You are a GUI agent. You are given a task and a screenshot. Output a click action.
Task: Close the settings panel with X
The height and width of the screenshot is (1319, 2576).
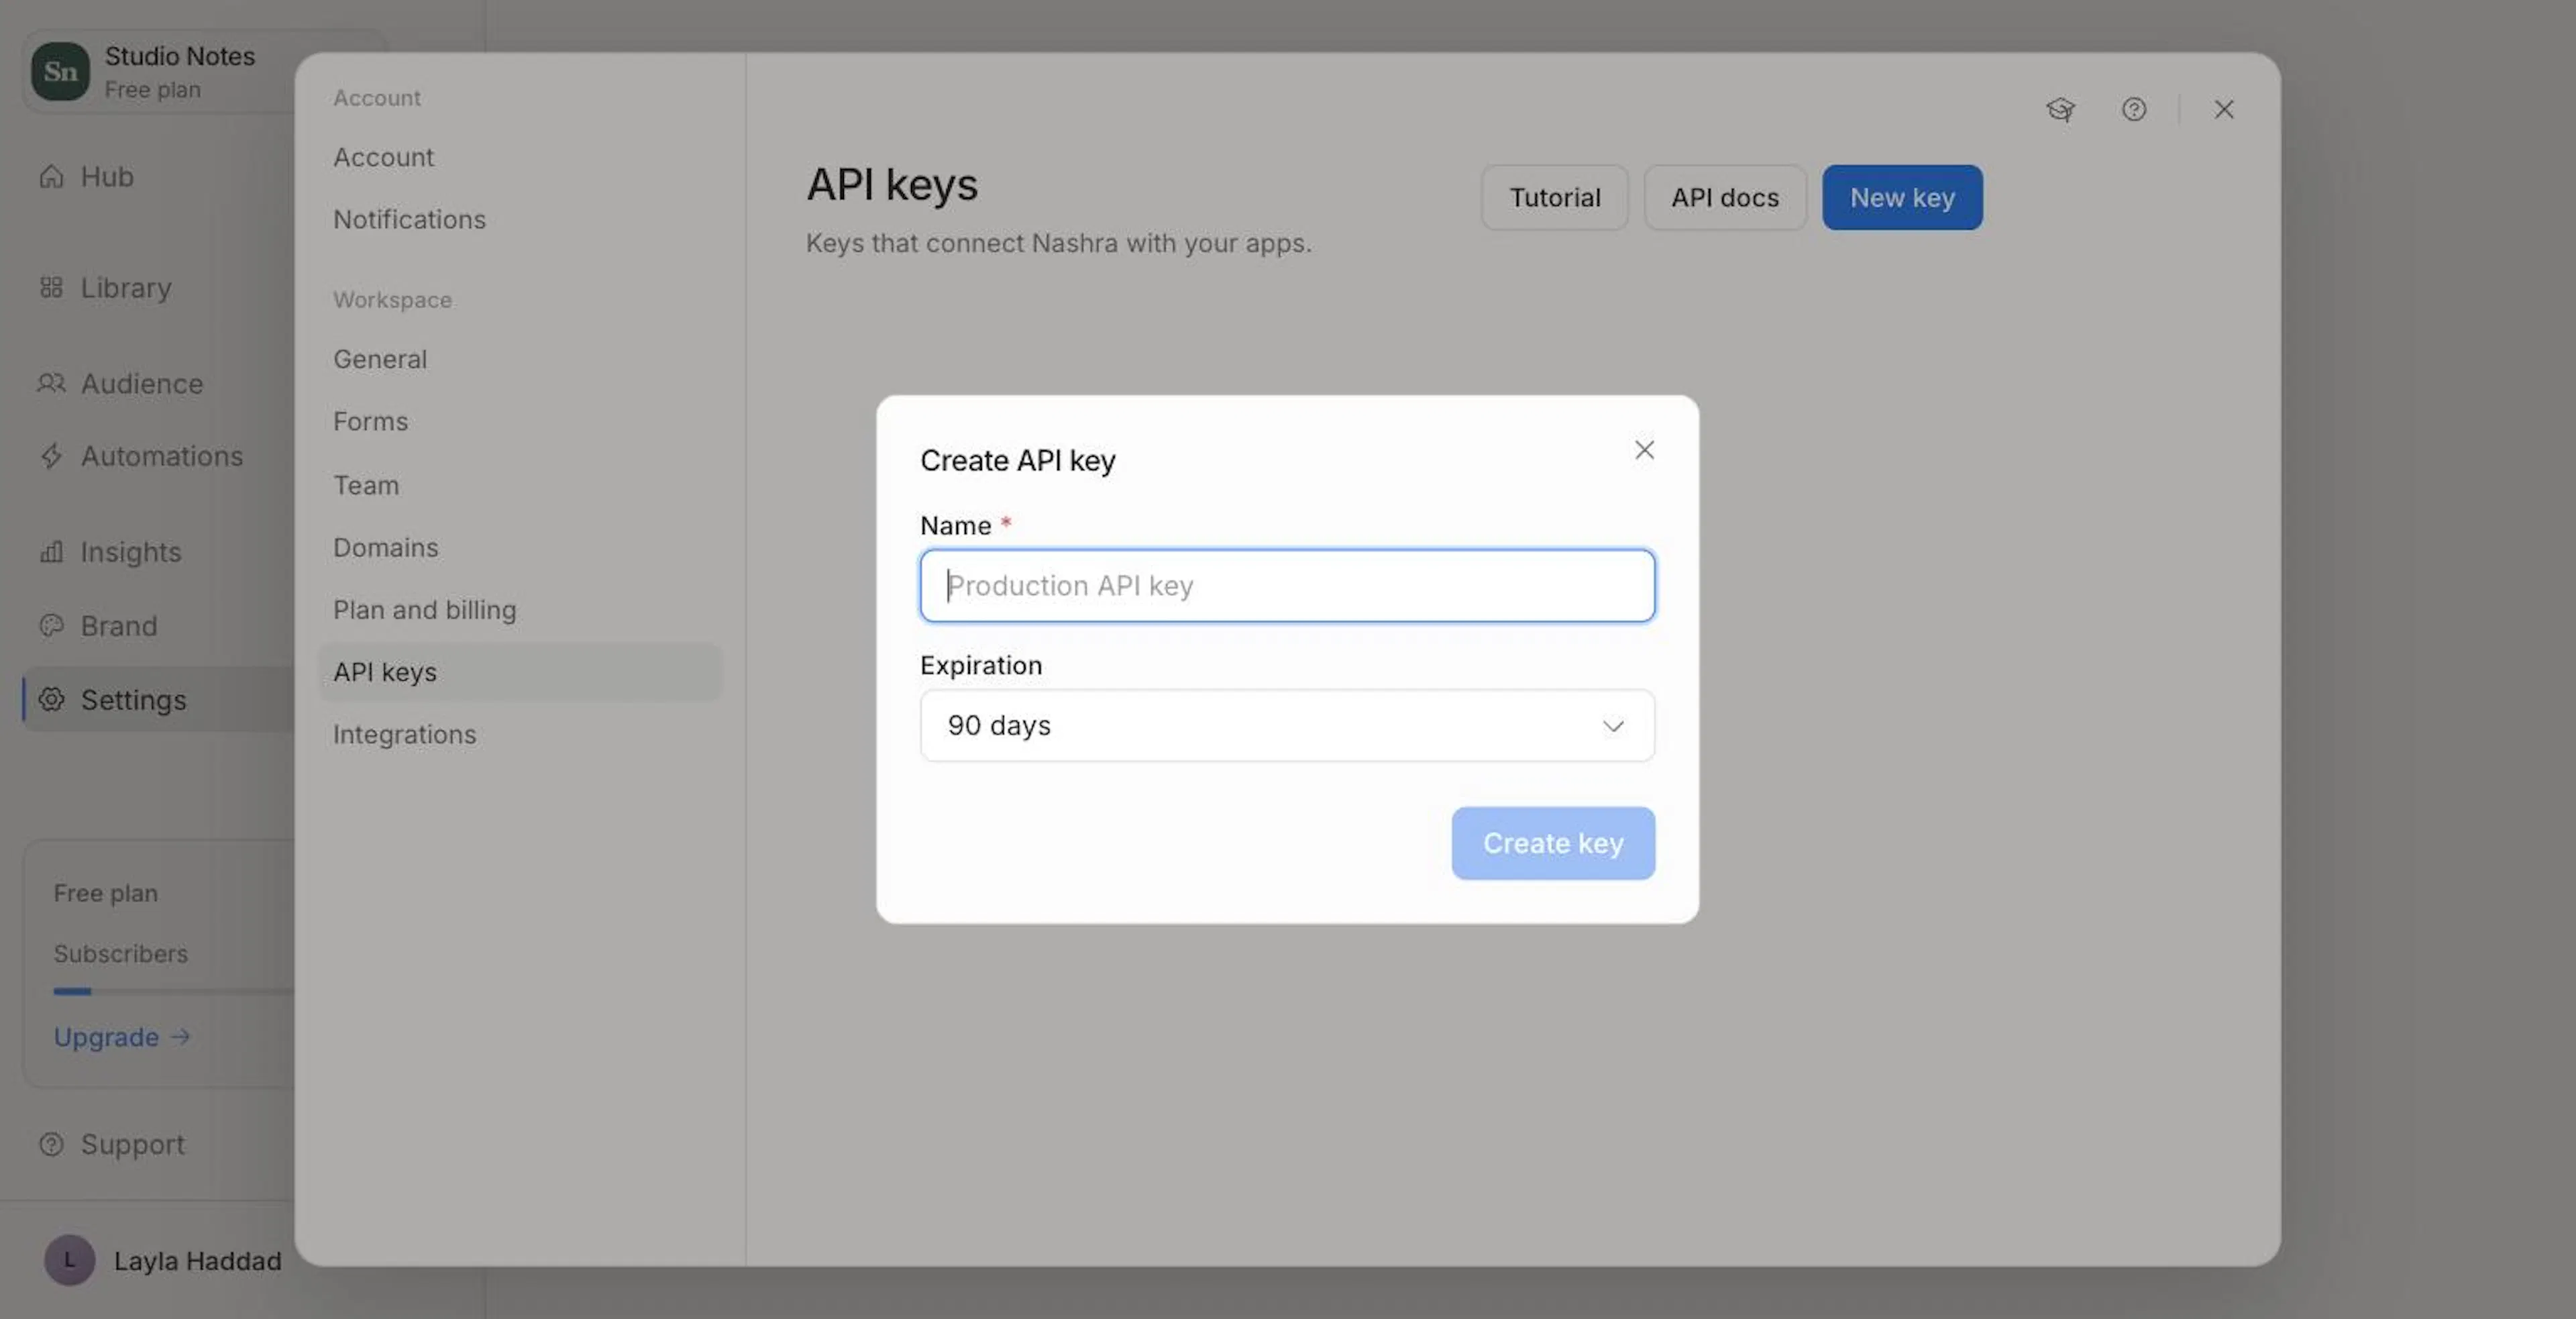pos(2224,109)
